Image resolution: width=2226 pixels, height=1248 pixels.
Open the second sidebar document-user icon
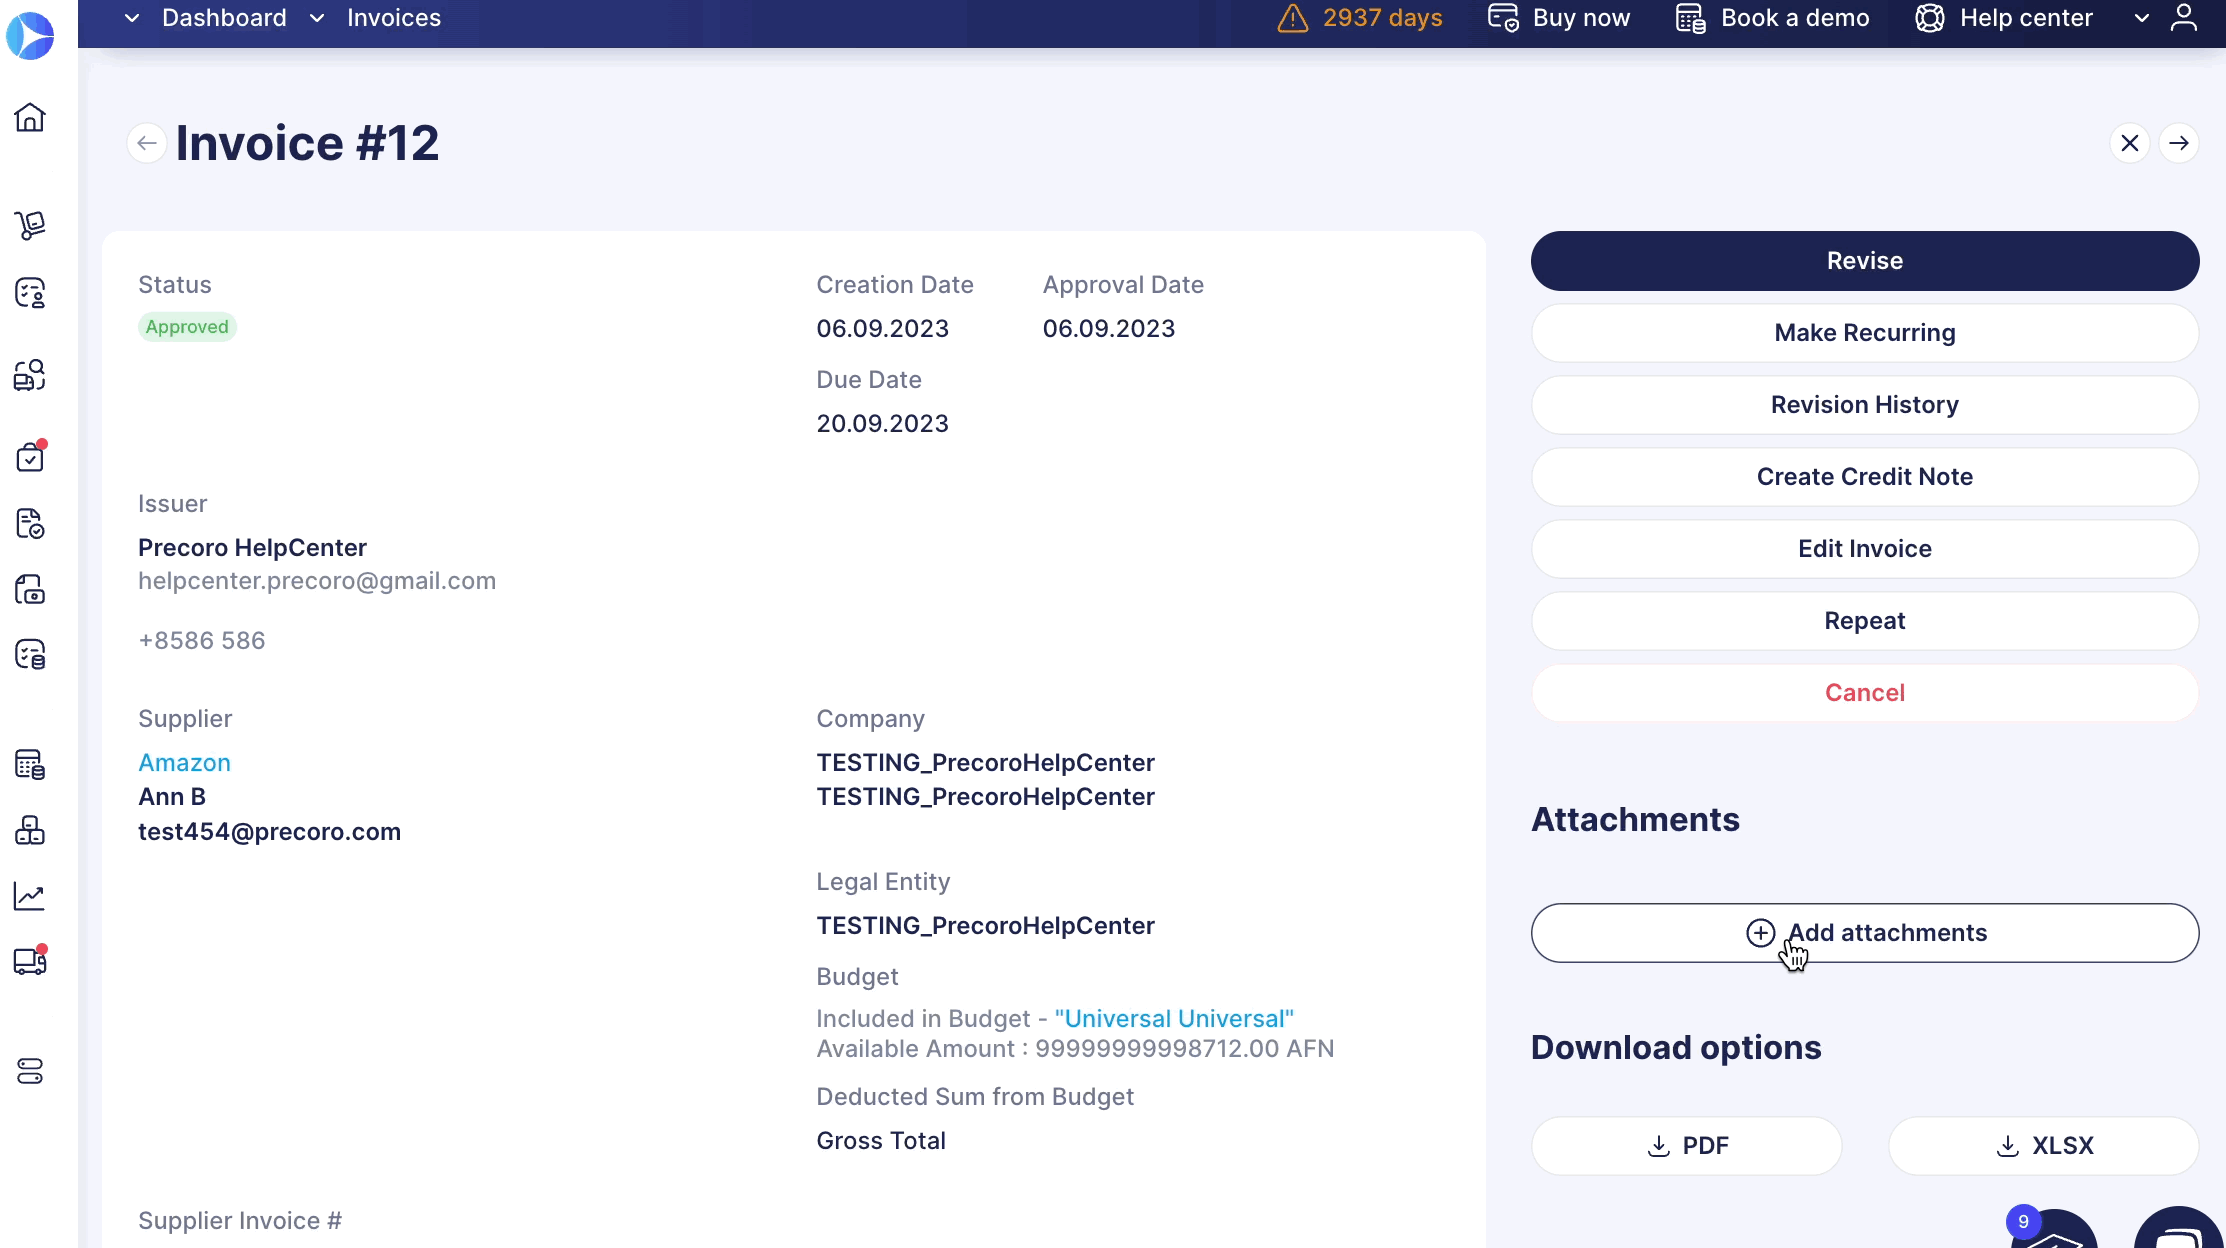[x=30, y=293]
